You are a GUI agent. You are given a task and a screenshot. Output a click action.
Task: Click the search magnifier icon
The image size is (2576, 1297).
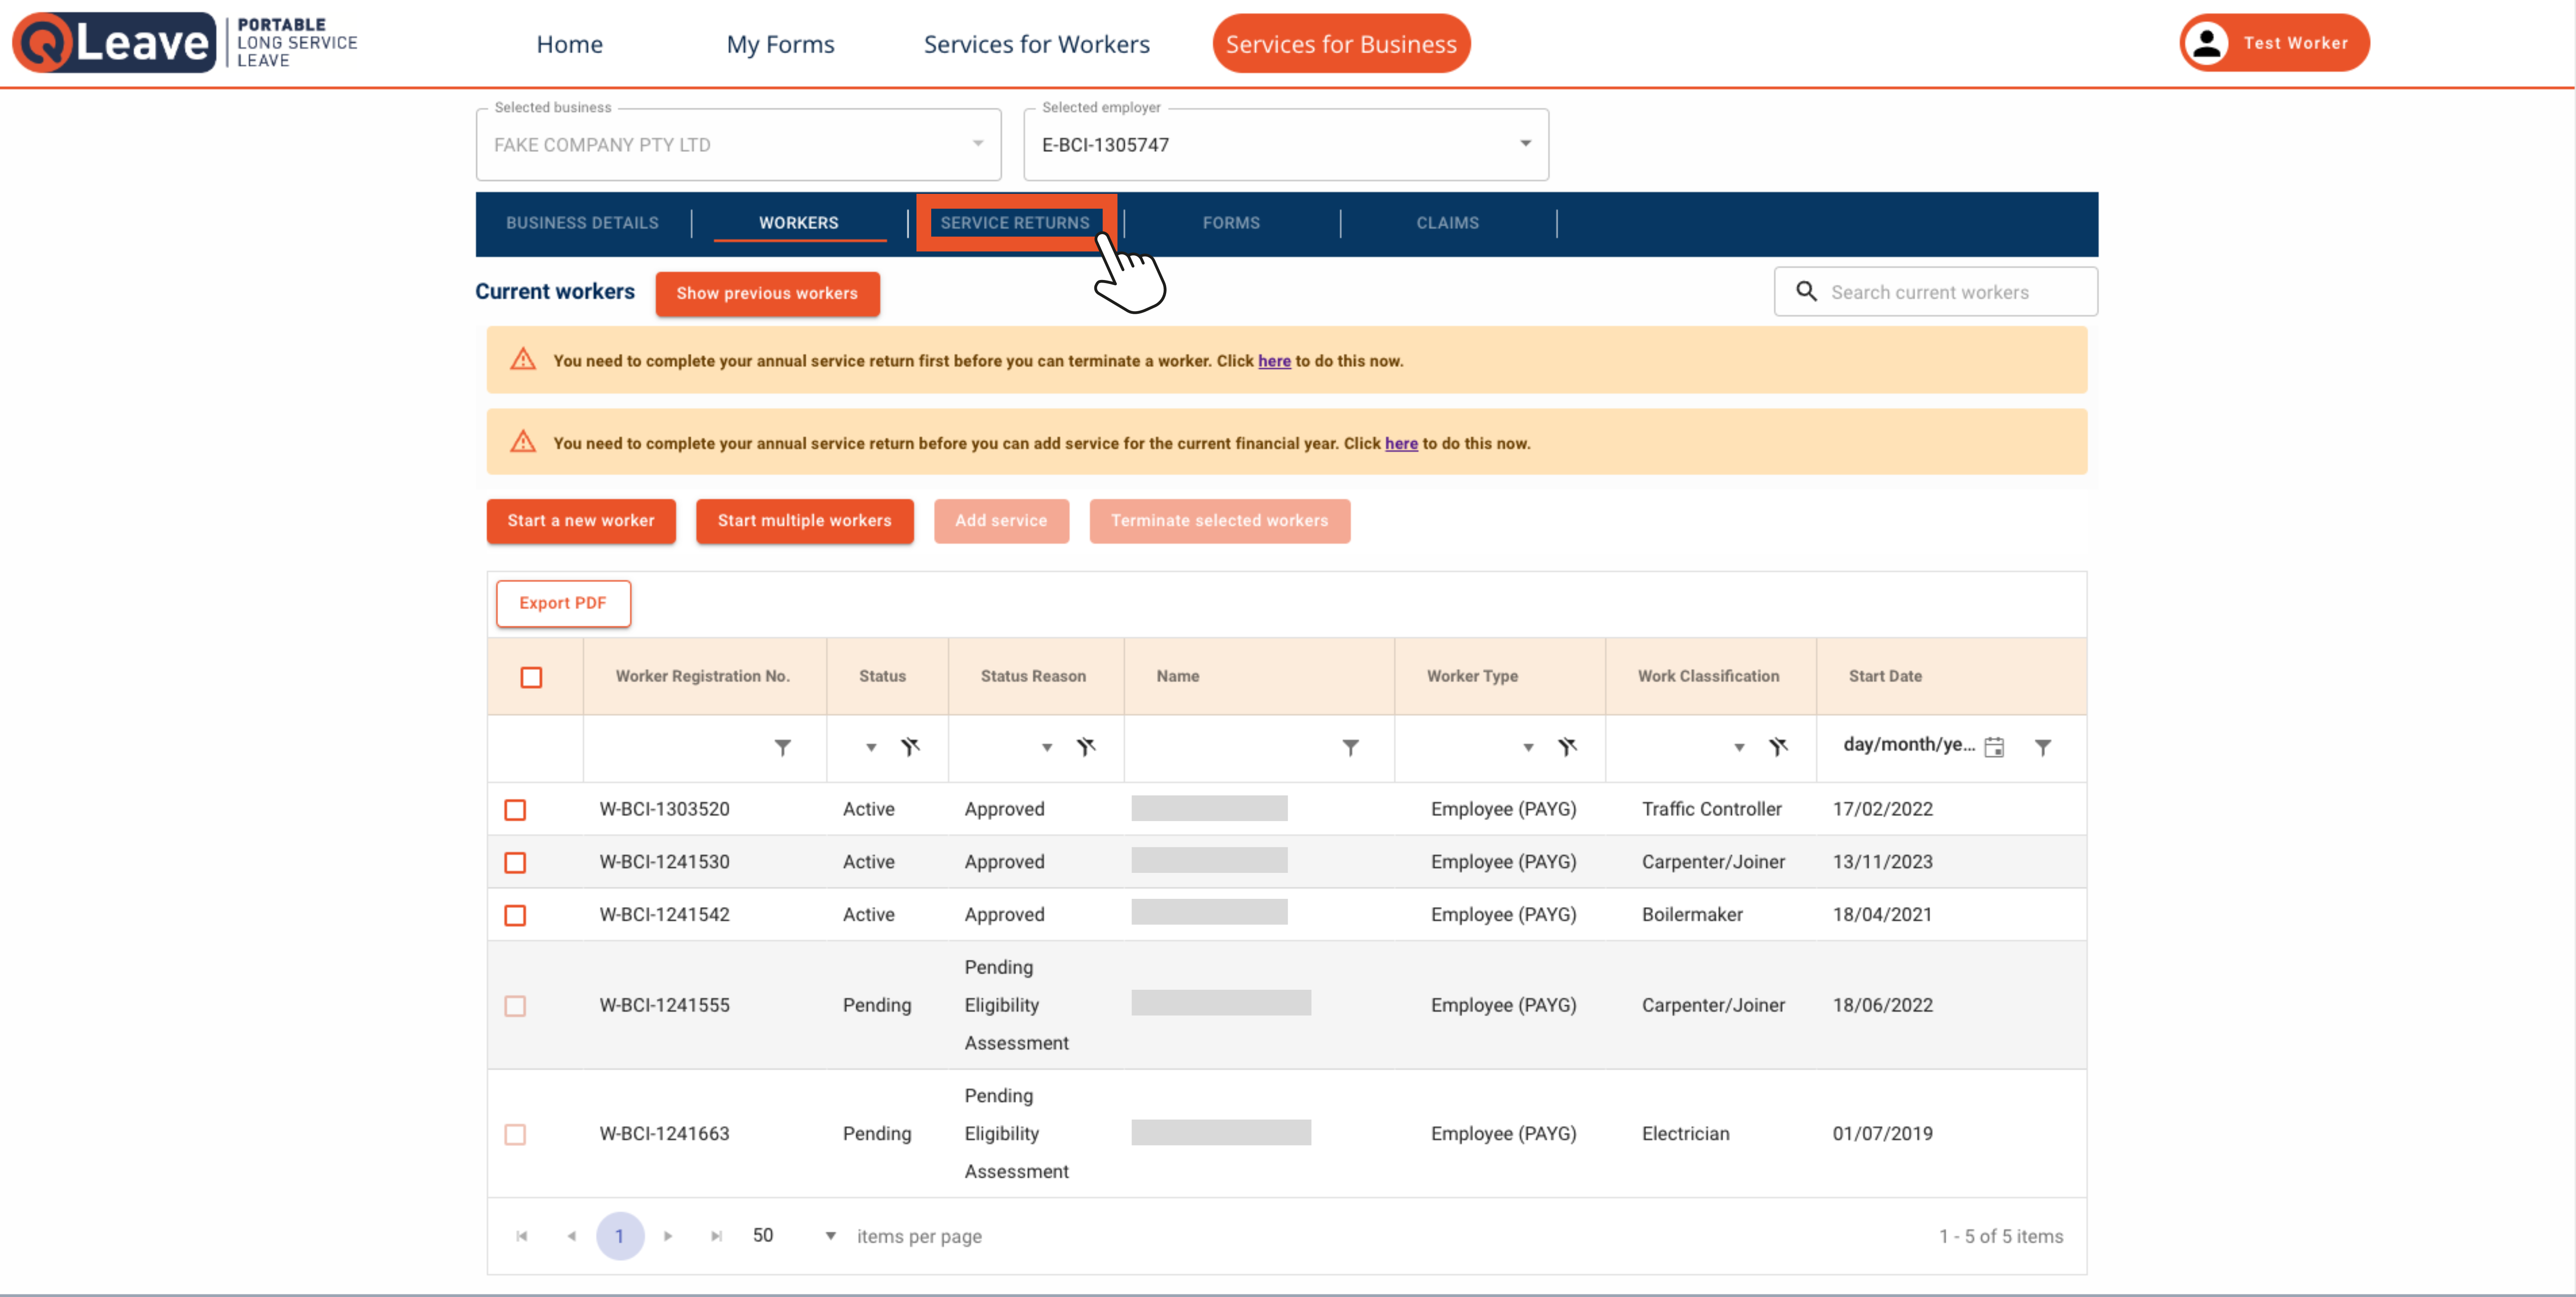tap(1806, 291)
